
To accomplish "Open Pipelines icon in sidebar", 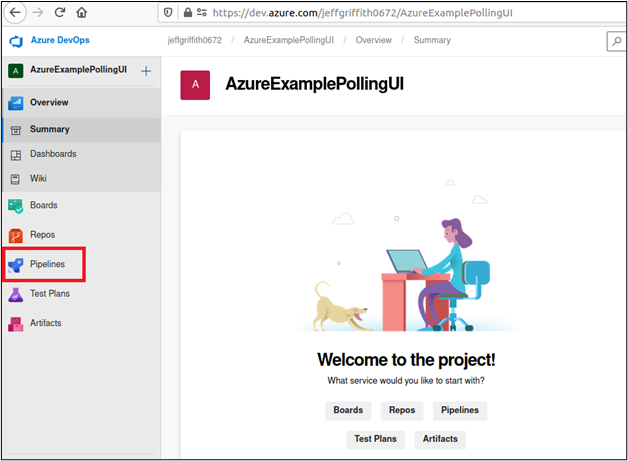I will point(16,265).
